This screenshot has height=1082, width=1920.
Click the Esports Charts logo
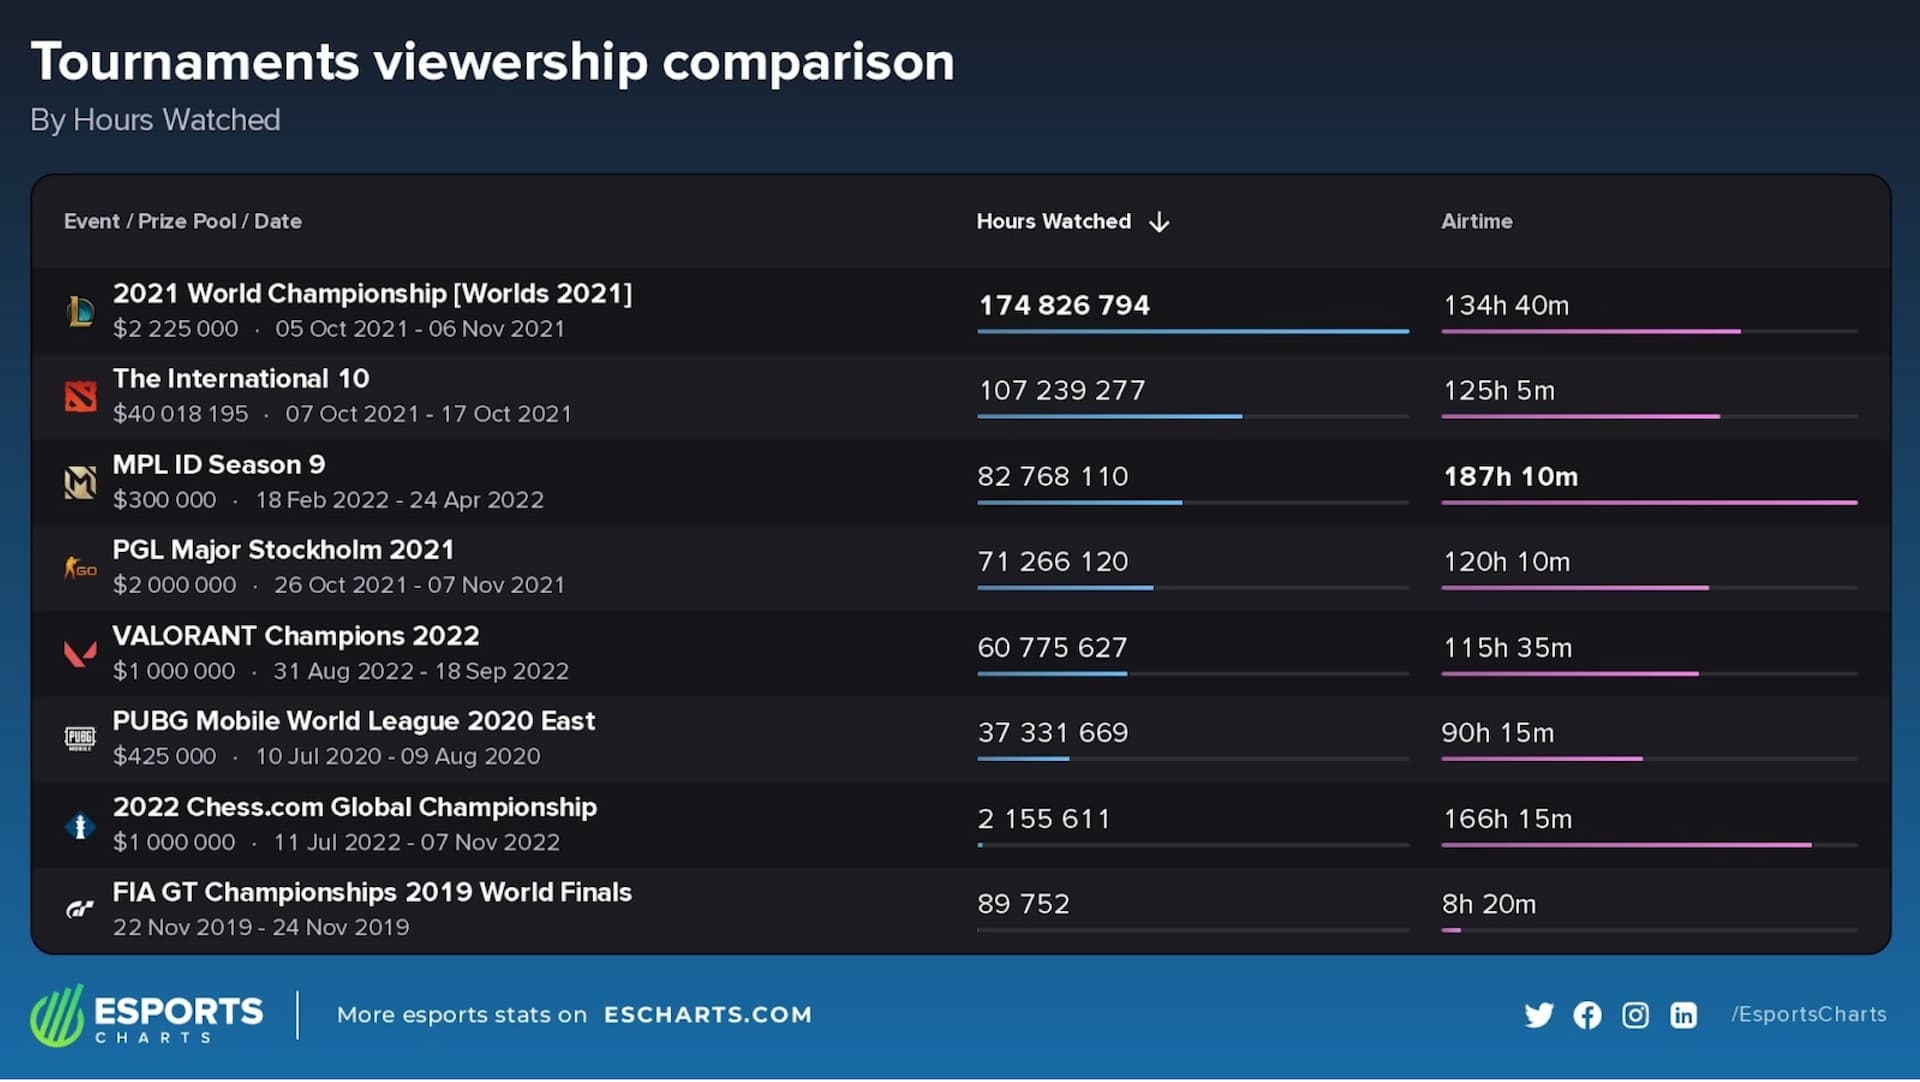point(147,1015)
